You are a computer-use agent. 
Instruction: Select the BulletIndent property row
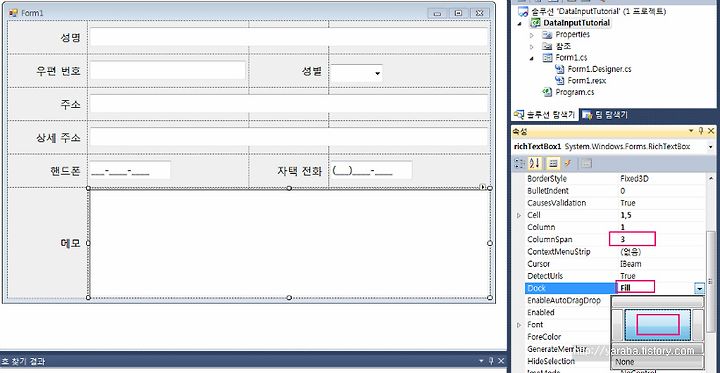(615, 191)
